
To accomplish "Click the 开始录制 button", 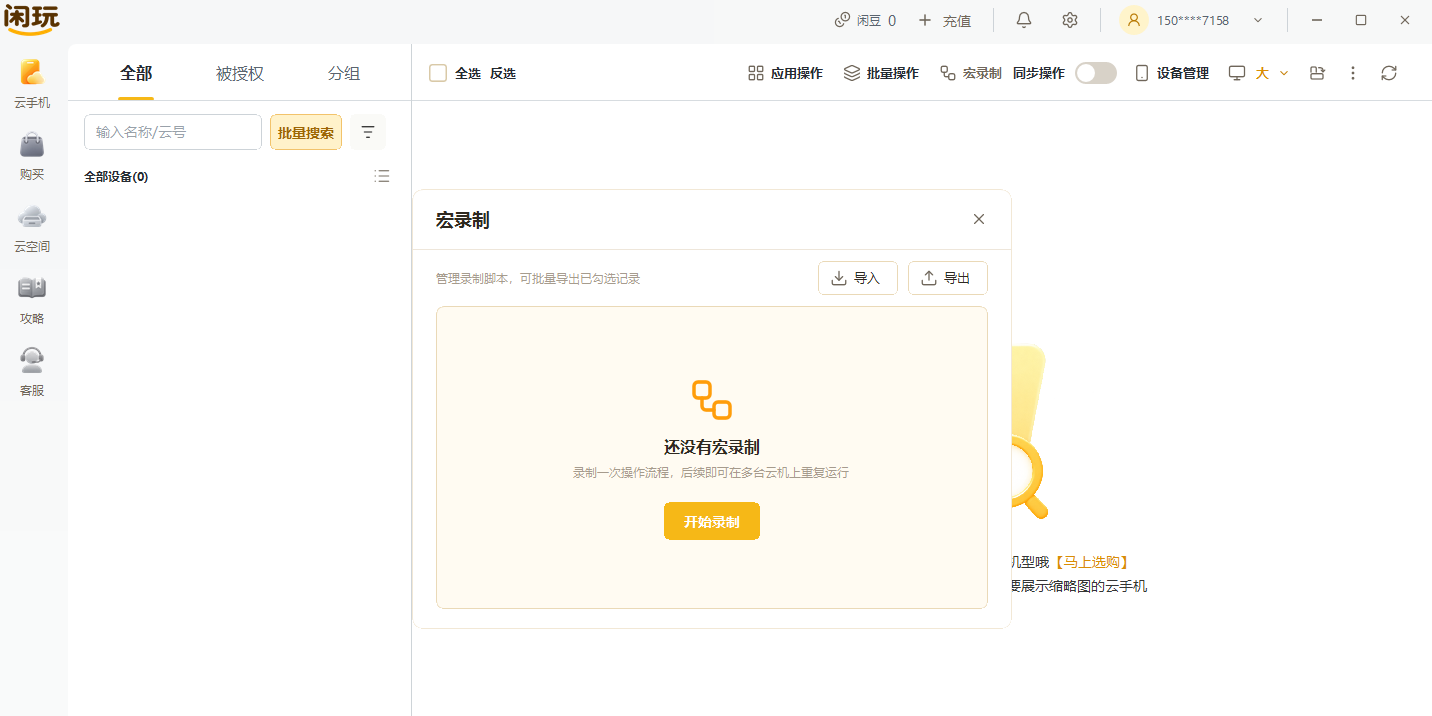I will (x=712, y=521).
